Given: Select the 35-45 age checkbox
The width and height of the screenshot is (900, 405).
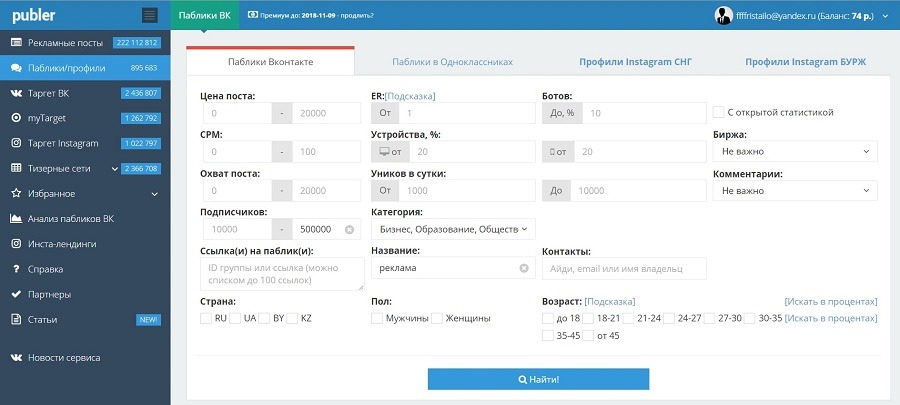Looking at the screenshot, I should coord(548,336).
